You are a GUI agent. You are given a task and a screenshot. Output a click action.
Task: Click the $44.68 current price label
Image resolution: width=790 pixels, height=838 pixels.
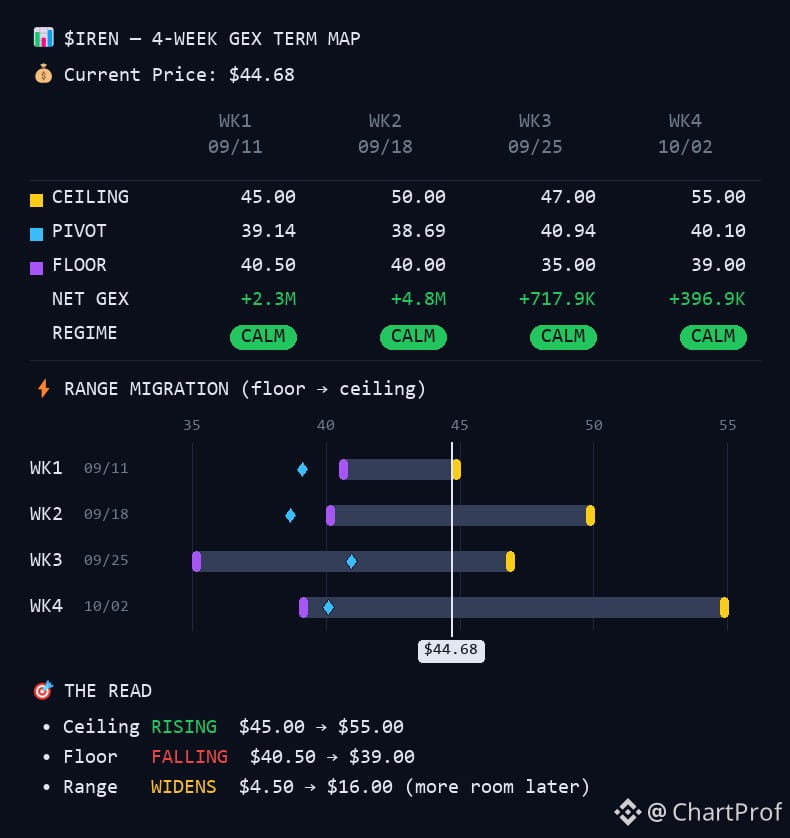coord(451,650)
